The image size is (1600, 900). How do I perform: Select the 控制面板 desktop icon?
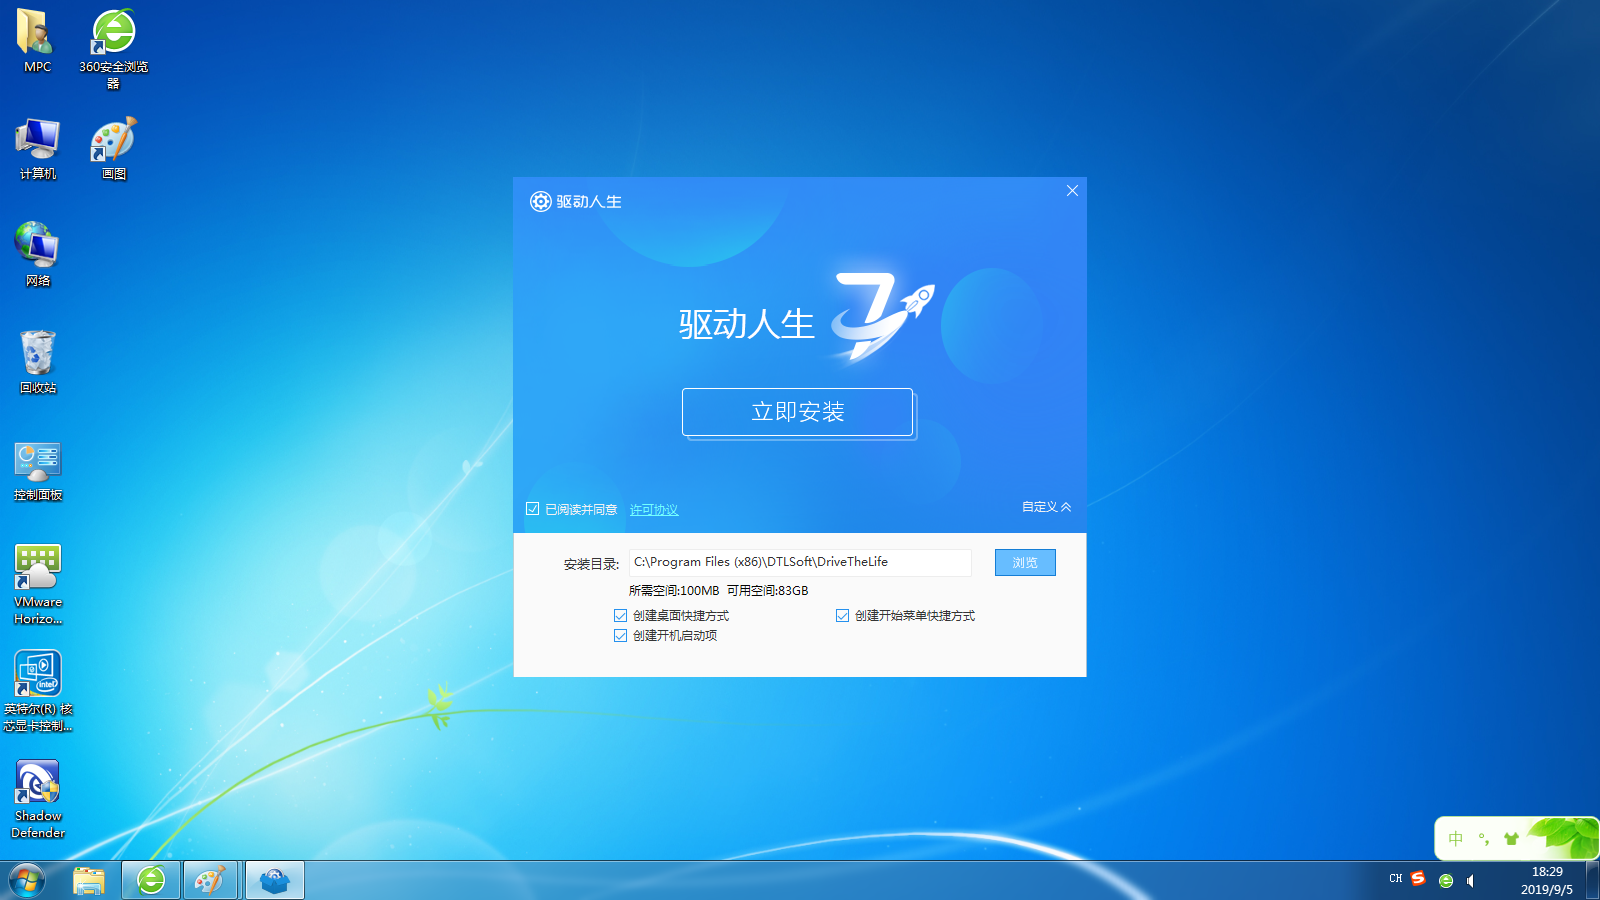(x=37, y=470)
